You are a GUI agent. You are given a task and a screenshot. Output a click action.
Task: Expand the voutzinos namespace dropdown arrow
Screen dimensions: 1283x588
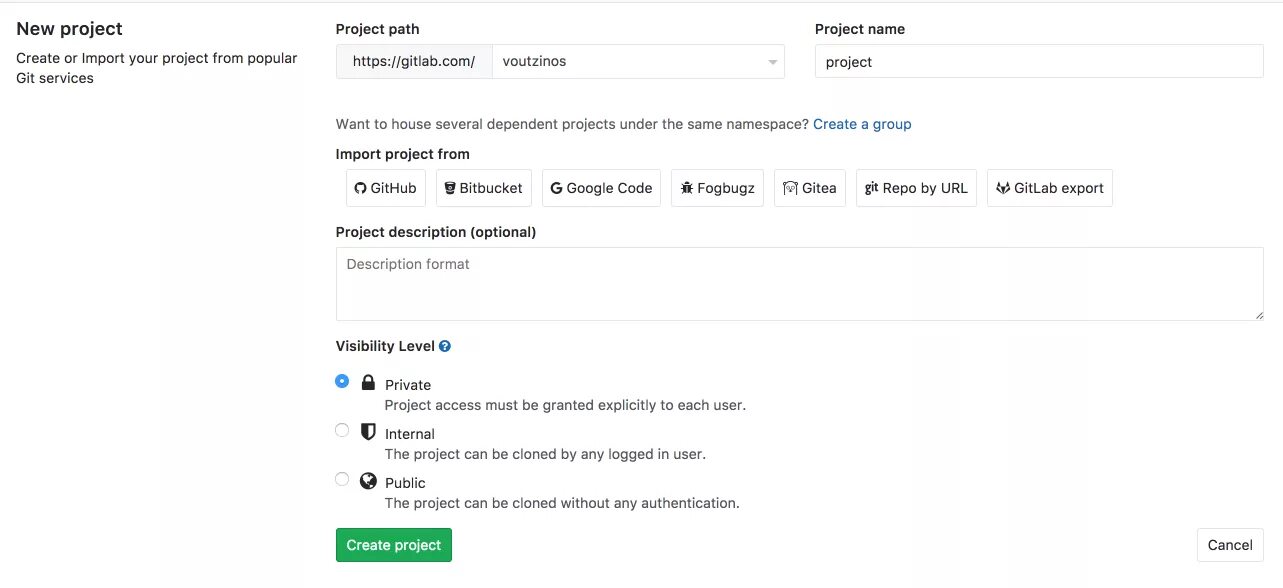click(x=772, y=62)
